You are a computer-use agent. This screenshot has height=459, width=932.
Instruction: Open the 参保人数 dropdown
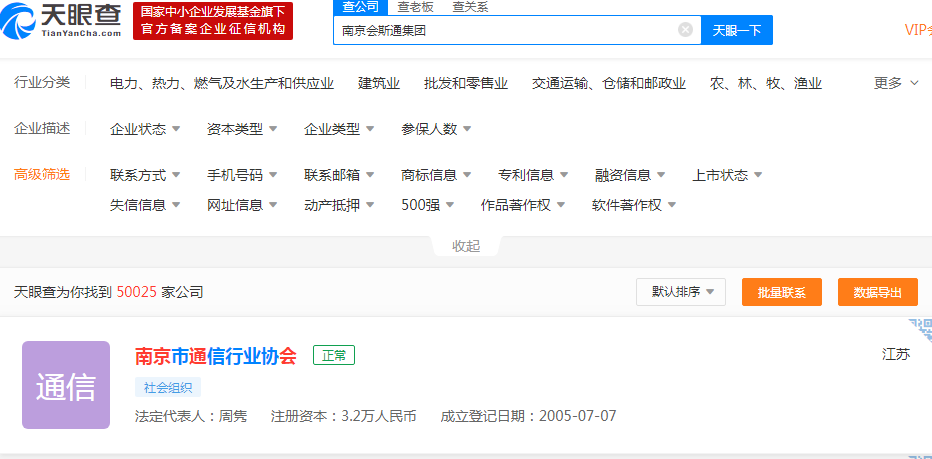coord(436,129)
